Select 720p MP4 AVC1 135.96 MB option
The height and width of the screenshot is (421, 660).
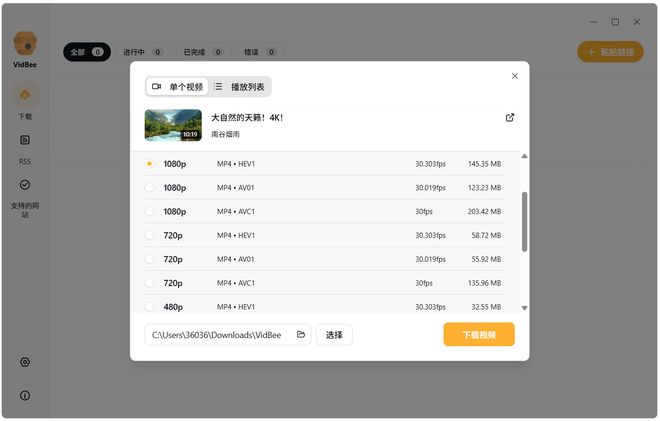pyautogui.click(x=325, y=283)
